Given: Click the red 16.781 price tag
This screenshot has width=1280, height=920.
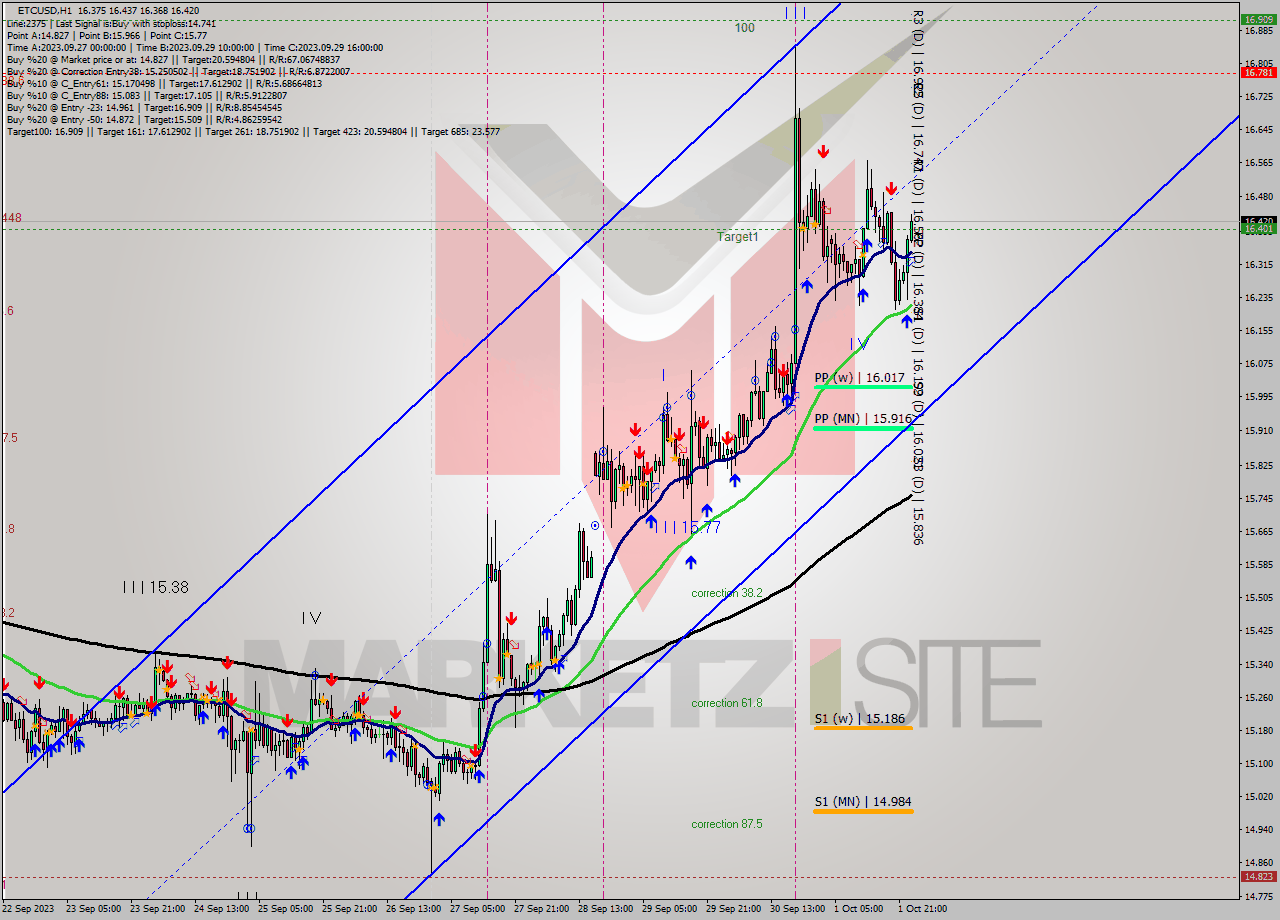Looking at the screenshot, I should 1258,72.
